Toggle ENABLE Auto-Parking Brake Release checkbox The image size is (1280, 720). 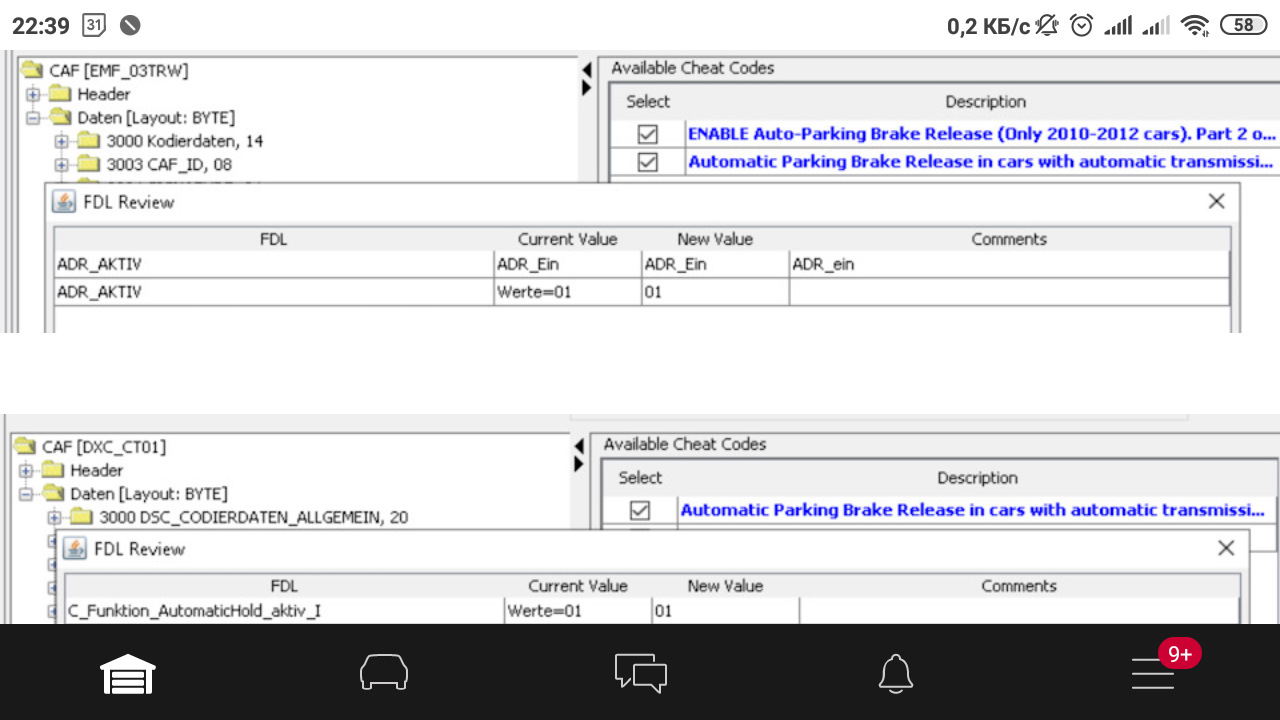point(648,133)
